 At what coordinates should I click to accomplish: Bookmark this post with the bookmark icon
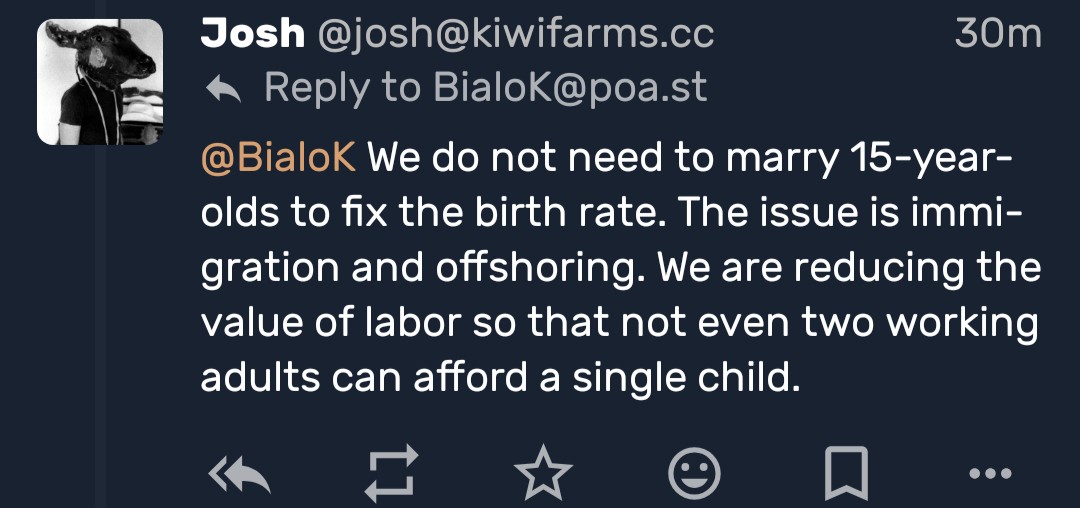click(845, 474)
